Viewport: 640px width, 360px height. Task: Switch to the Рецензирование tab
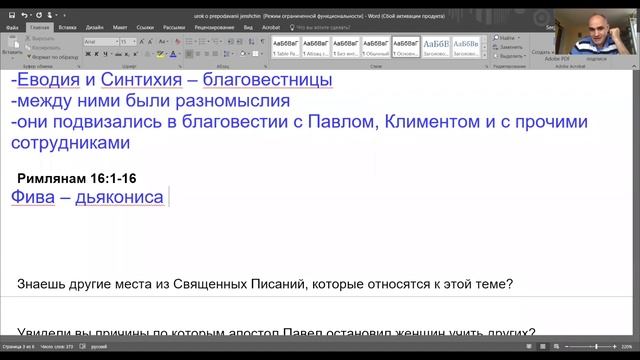coord(214,27)
